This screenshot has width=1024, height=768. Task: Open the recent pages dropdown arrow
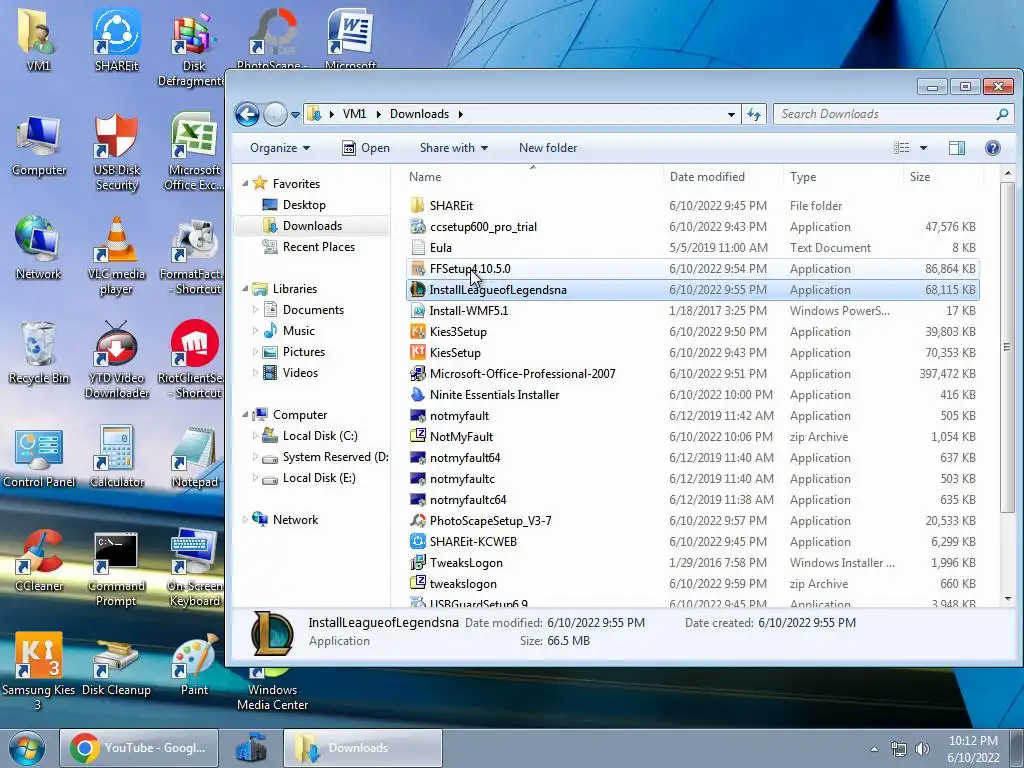click(295, 115)
